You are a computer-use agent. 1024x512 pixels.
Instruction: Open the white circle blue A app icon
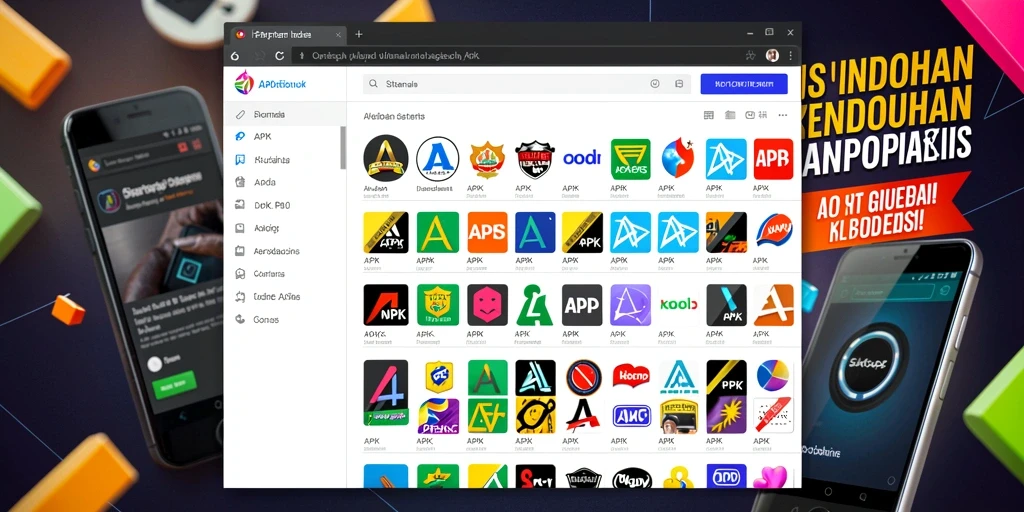(437, 159)
